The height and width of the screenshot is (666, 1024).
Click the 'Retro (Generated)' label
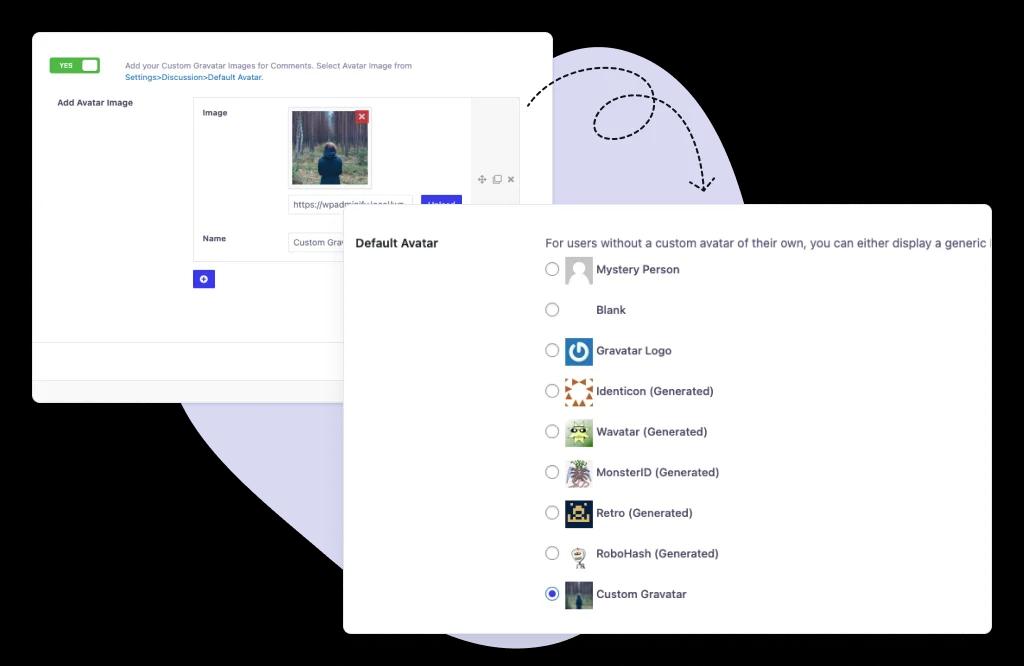coord(644,513)
